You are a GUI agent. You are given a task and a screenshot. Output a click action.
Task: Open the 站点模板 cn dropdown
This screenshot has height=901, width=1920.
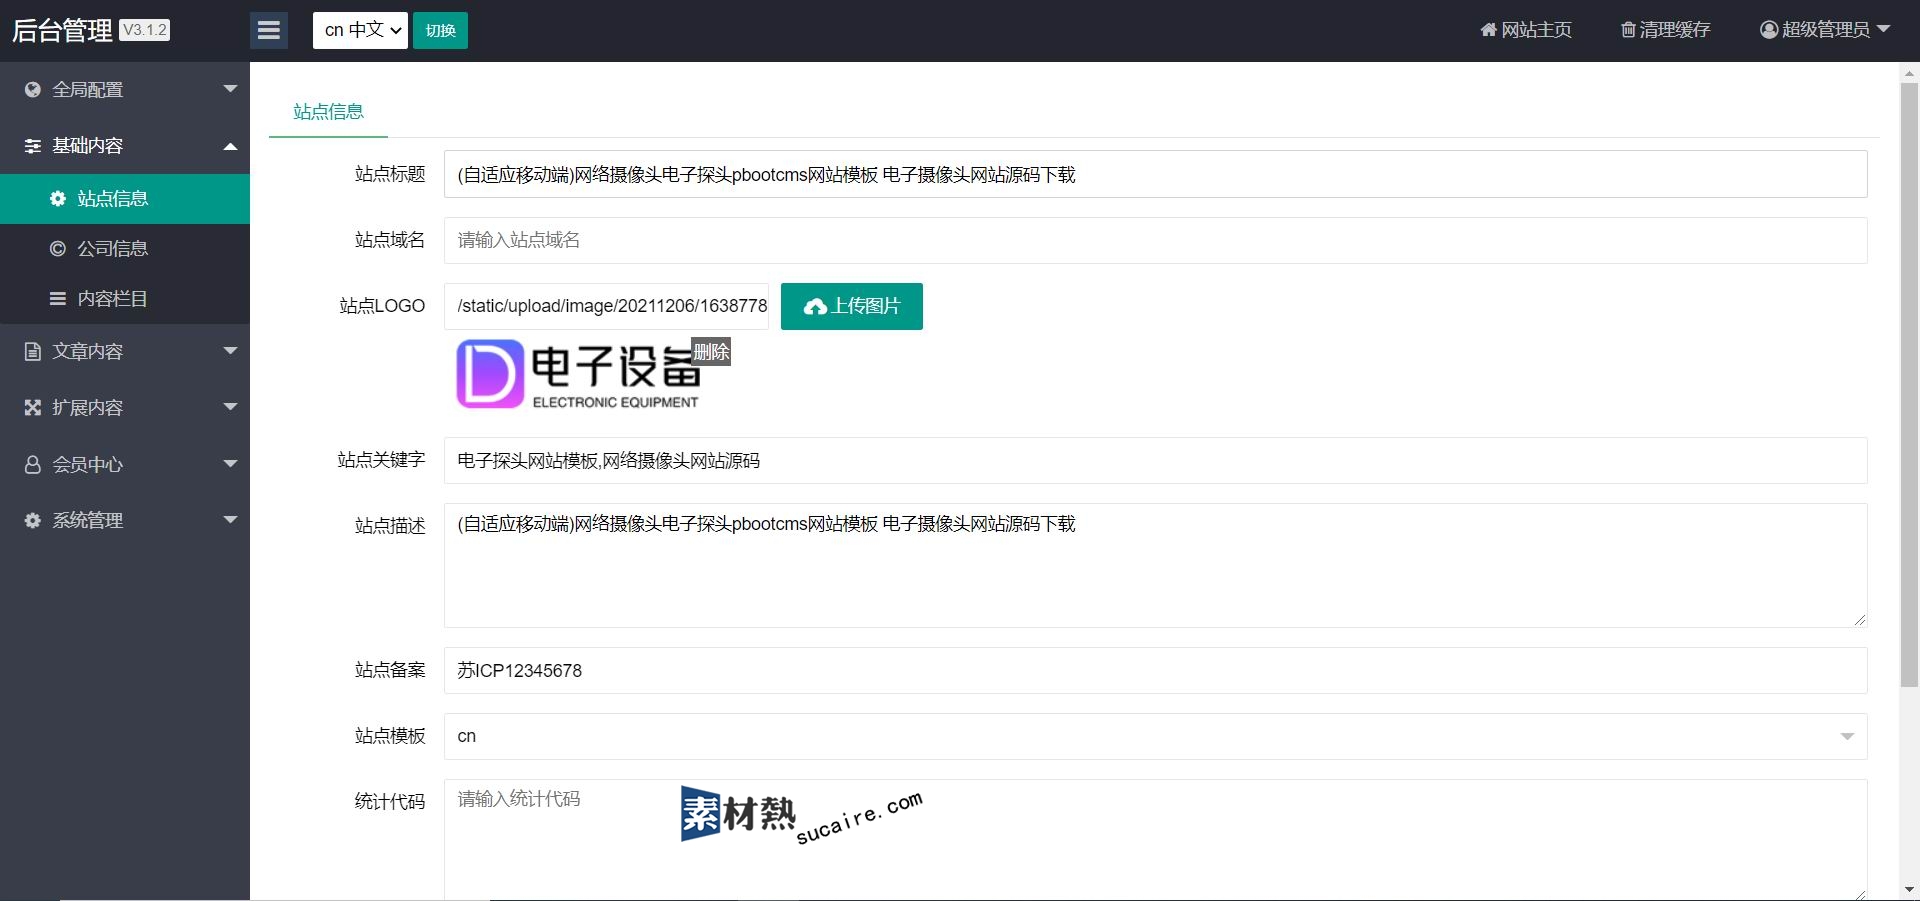(1155, 737)
